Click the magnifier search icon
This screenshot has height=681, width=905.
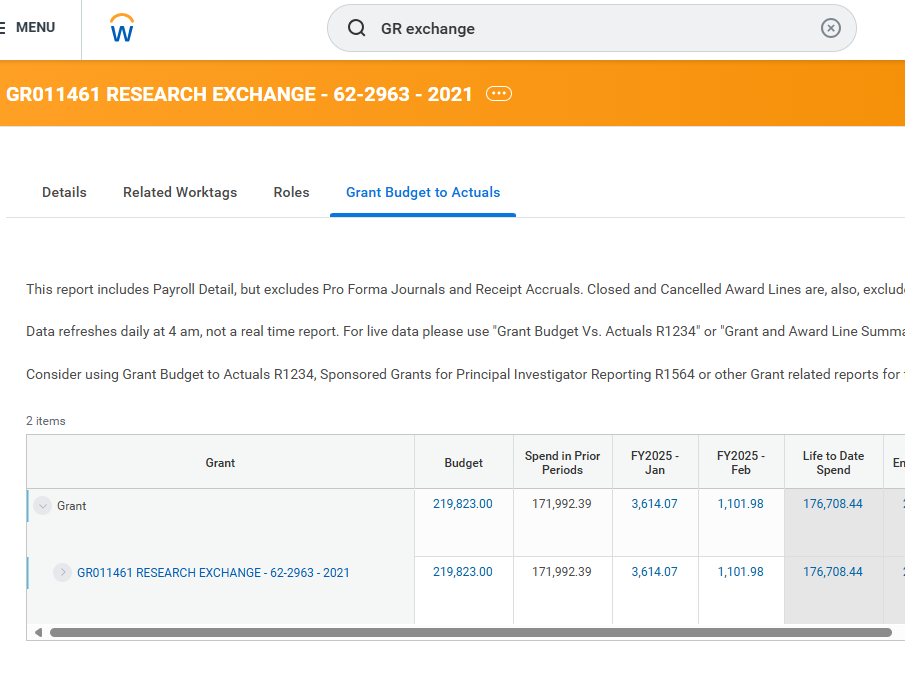pyautogui.click(x=357, y=28)
